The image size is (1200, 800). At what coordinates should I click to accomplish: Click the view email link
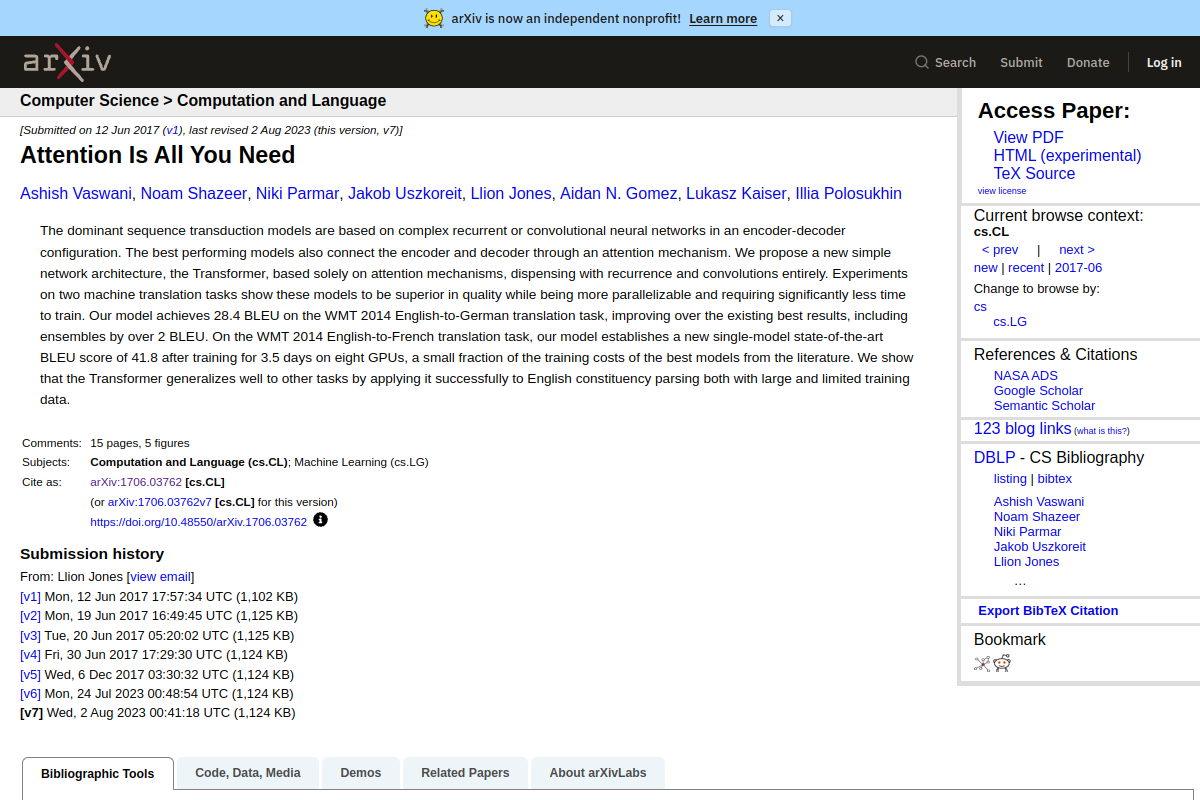[160, 576]
